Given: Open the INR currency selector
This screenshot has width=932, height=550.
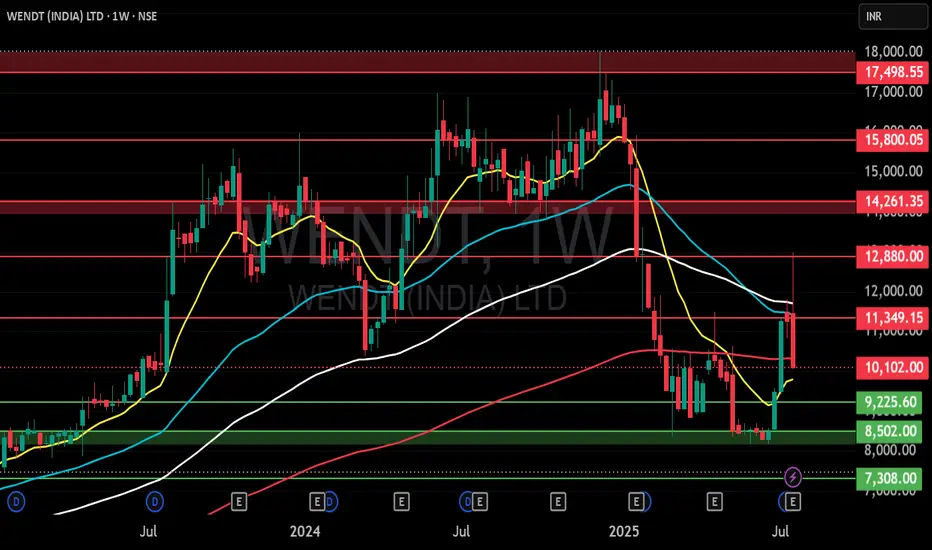Looking at the screenshot, I should pyautogui.click(x=893, y=17).
